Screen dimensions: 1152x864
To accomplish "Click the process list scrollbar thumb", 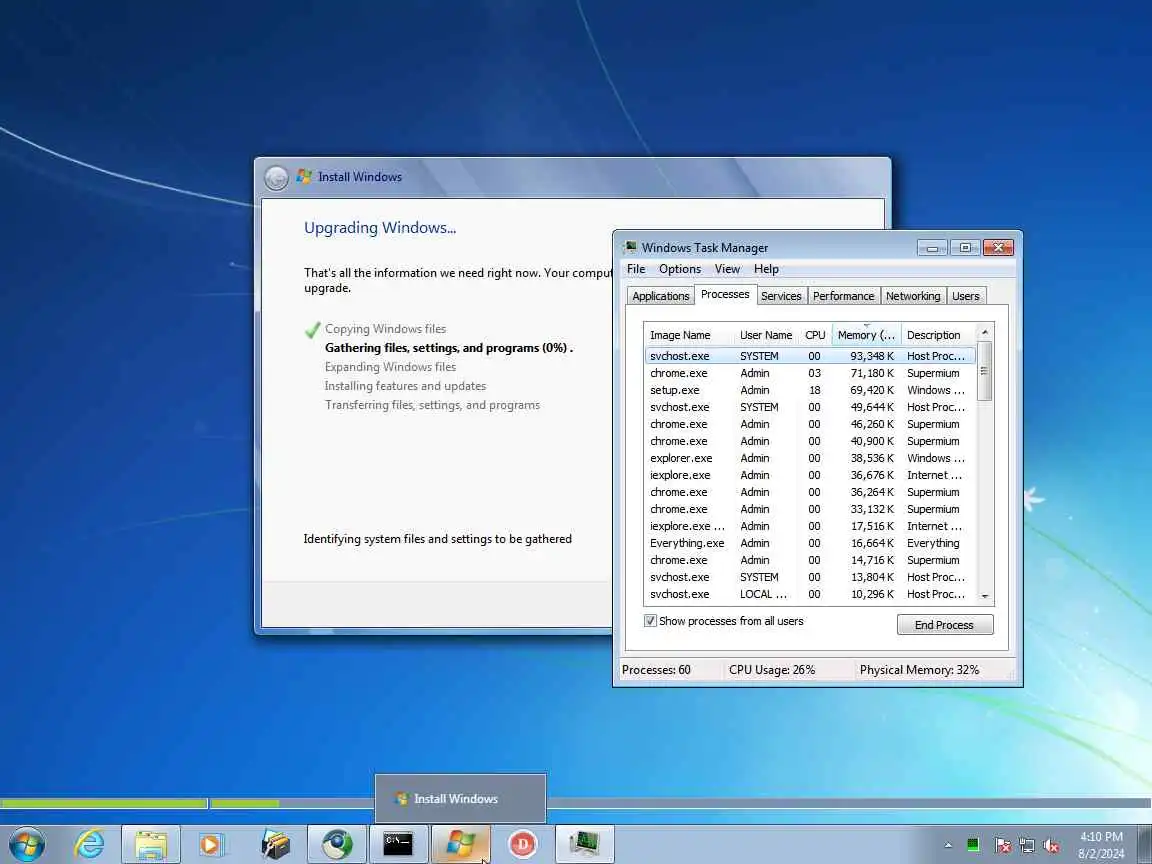I will [985, 371].
